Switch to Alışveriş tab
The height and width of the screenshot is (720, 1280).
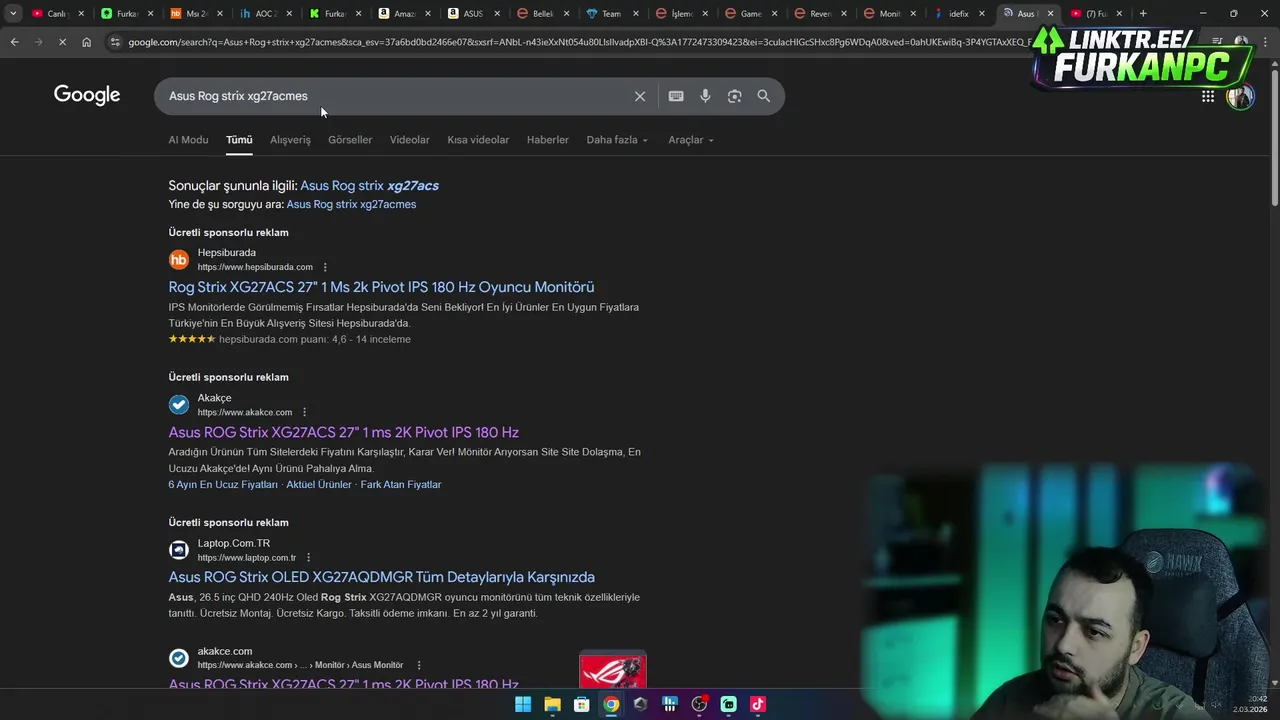coord(290,140)
